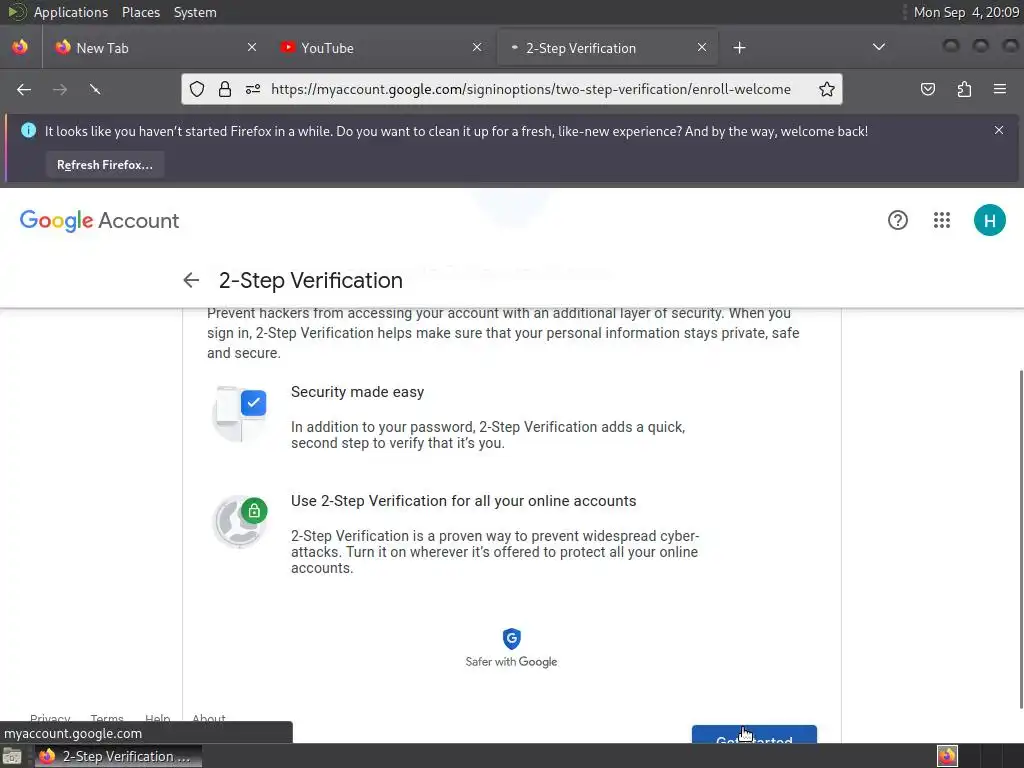The image size is (1024, 768).
Task: Show site security padlock information
Action: pos(225,89)
